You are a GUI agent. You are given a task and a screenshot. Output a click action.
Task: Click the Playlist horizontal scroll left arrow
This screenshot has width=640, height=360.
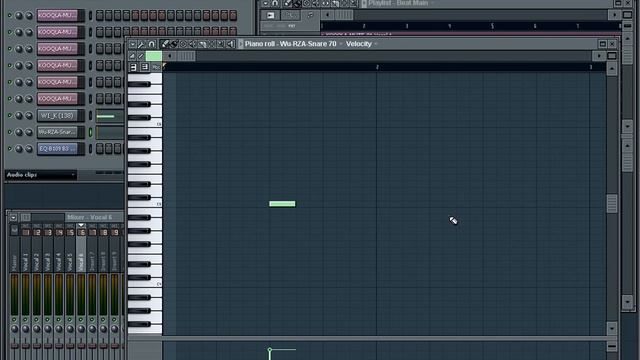[327, 15]
